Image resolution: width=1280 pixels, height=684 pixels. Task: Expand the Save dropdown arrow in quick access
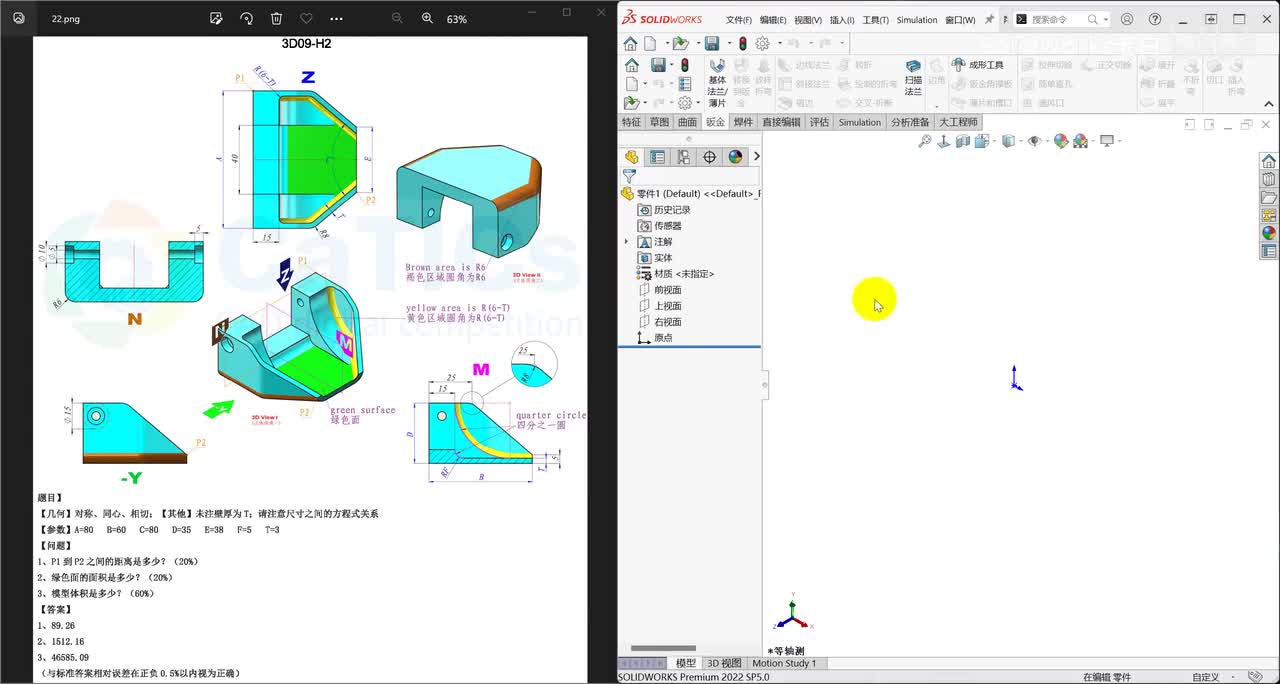[729, 43]
